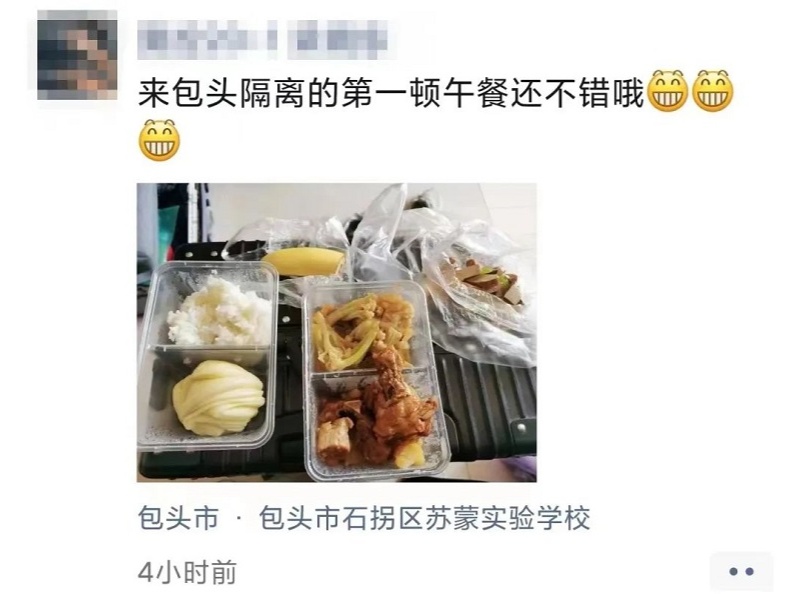796x594 pixels.
Task: Tap the braised chicken compartment in photo
Action: coord(376,417)
